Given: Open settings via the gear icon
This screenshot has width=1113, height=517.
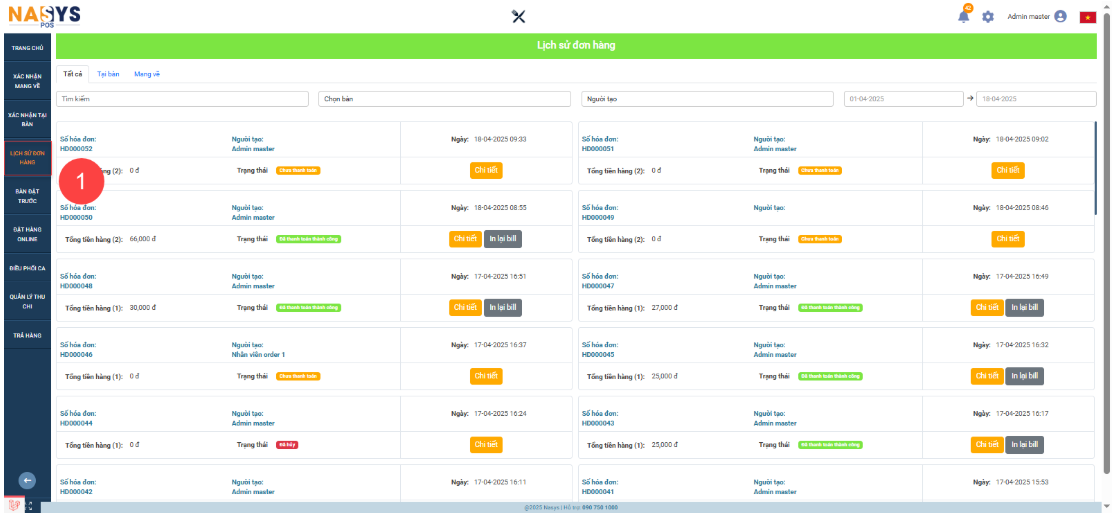Looking at the screenshot, I should [x=988, y=17].
